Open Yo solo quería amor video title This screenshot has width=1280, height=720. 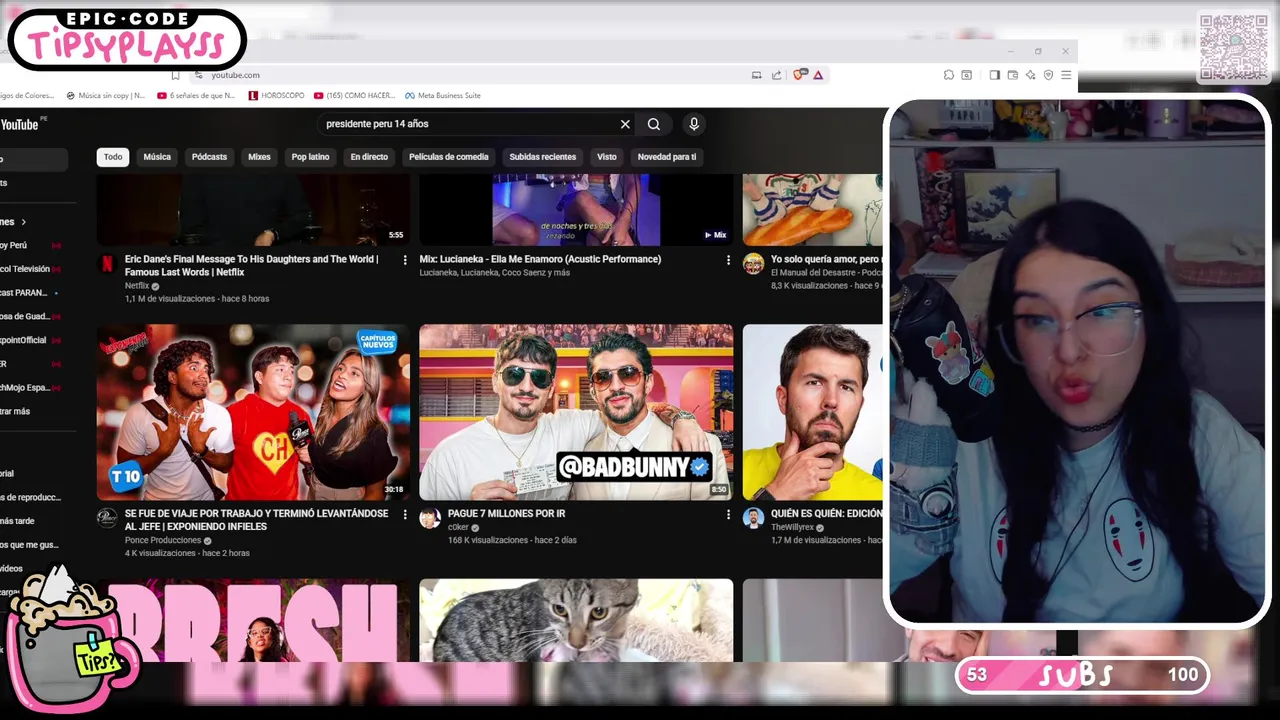point(827,259)
